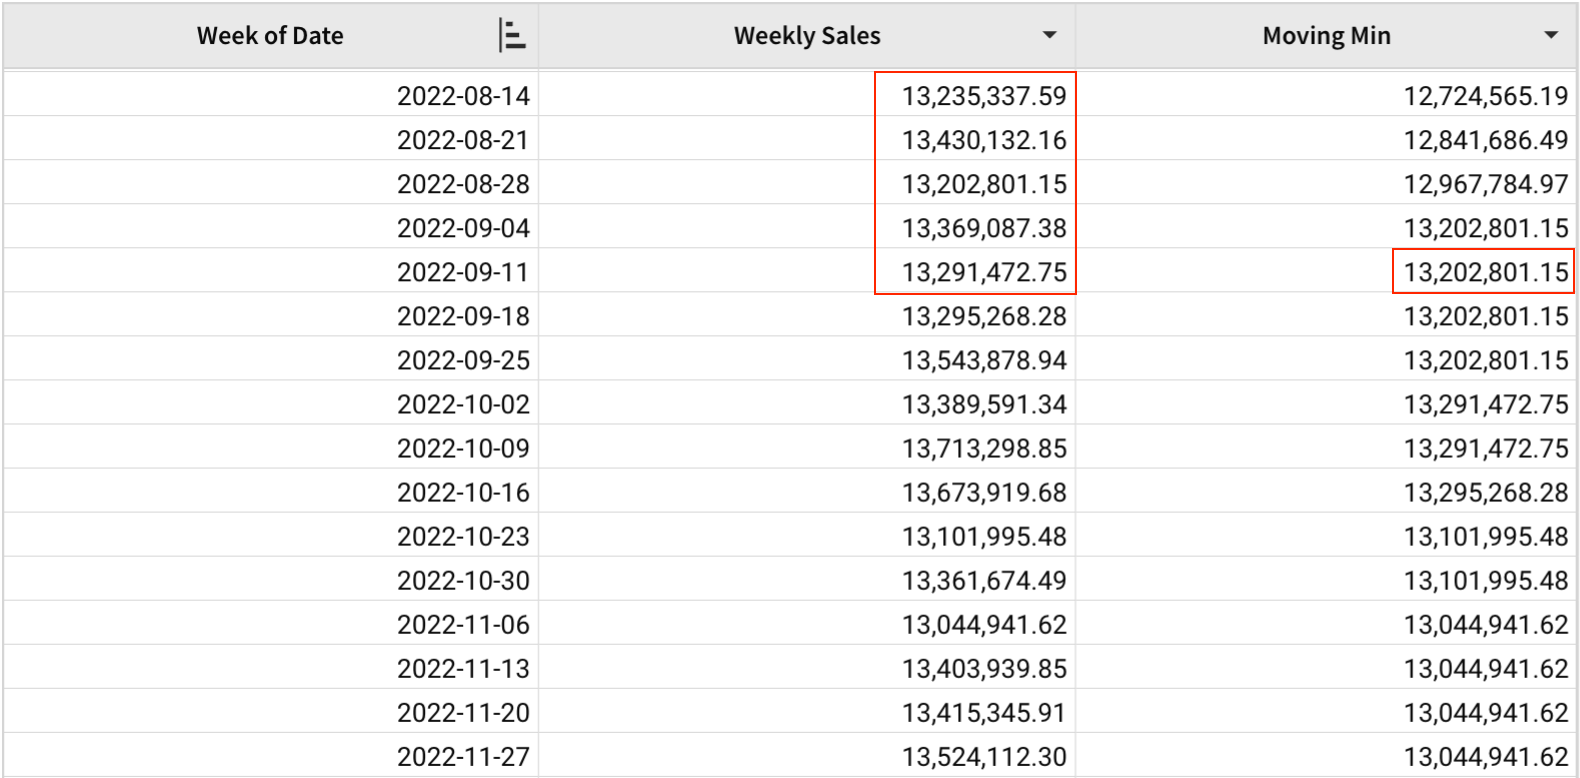The width and height of the screenshot is (1580, 778).
Task: Select Moving Min value 12,967,784.97
Action: click(1485, 184)
